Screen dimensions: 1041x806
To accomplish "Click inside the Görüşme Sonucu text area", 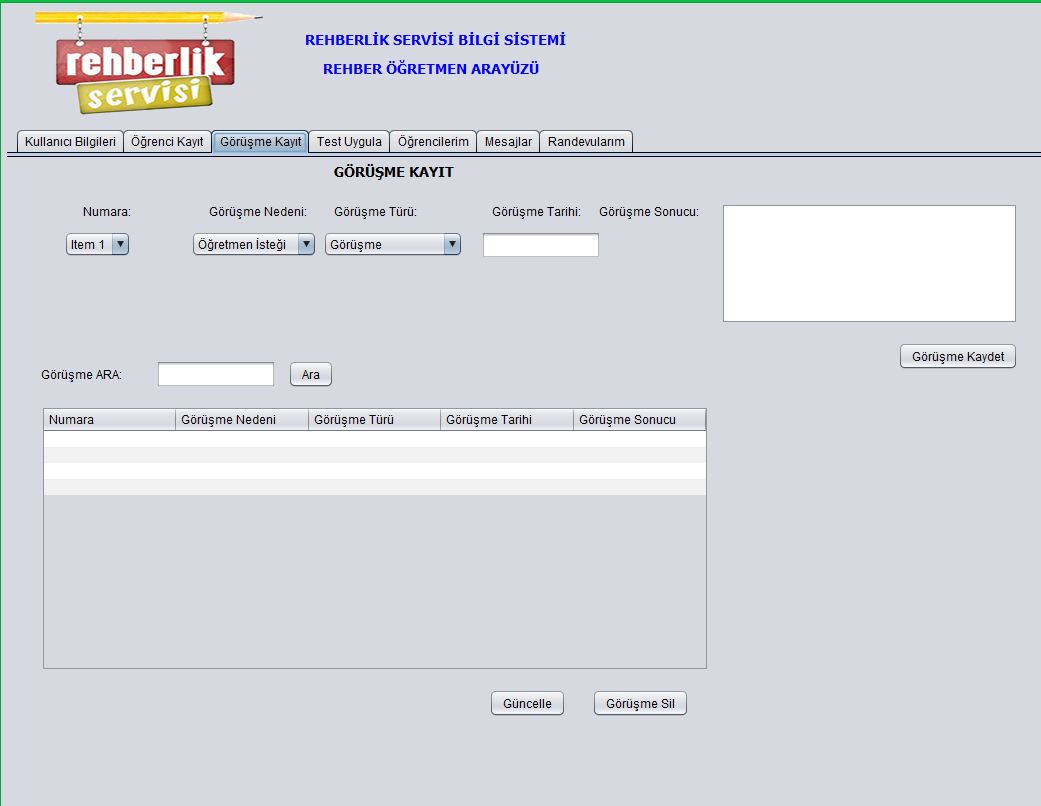I will click(x=869, y=263).
